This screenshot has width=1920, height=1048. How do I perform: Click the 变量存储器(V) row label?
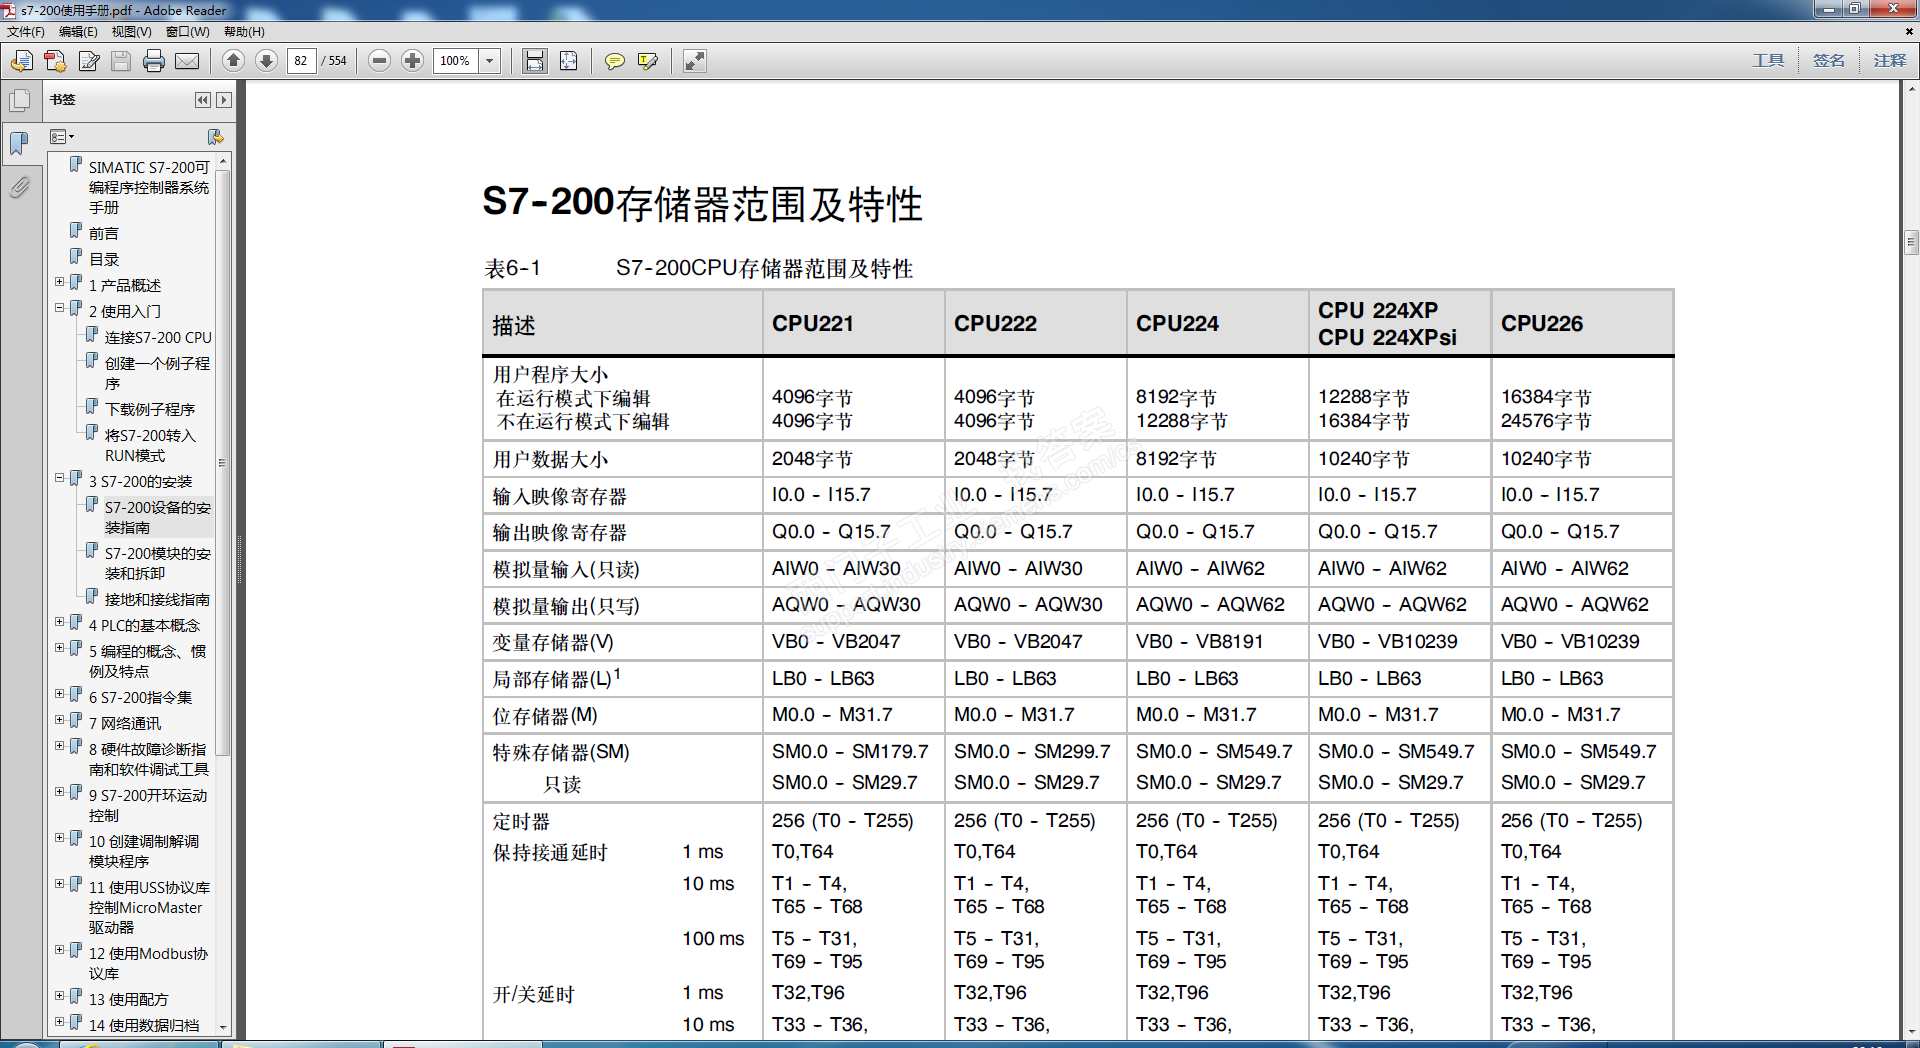pos(553,643)
